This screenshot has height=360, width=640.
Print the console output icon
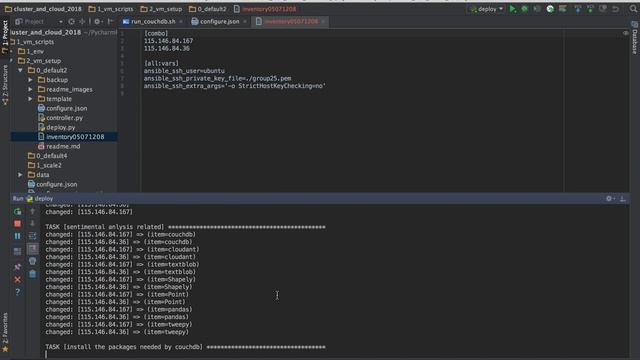click(33, 261)
